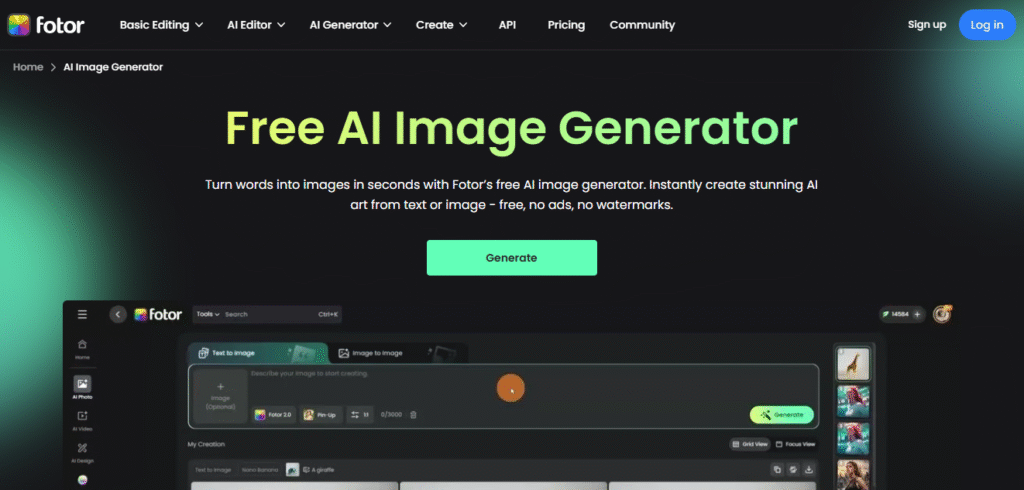Click the small Generate button in the preview
The width and height of the screenshot is (1024, 490).
[782, 415]
